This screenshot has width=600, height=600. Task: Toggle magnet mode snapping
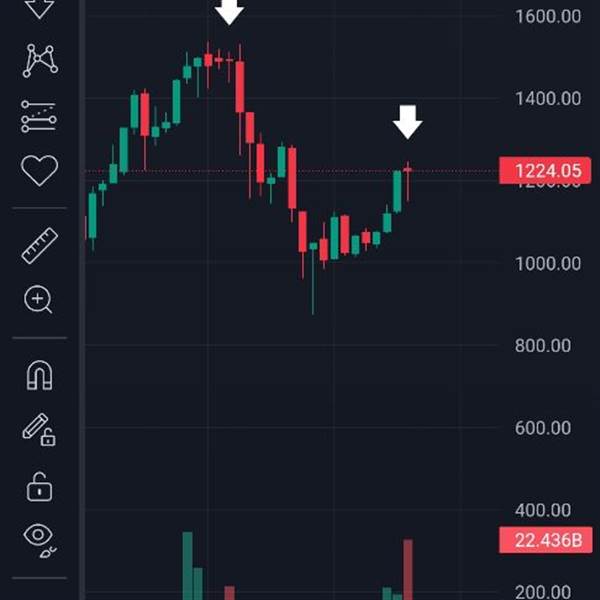39,375
